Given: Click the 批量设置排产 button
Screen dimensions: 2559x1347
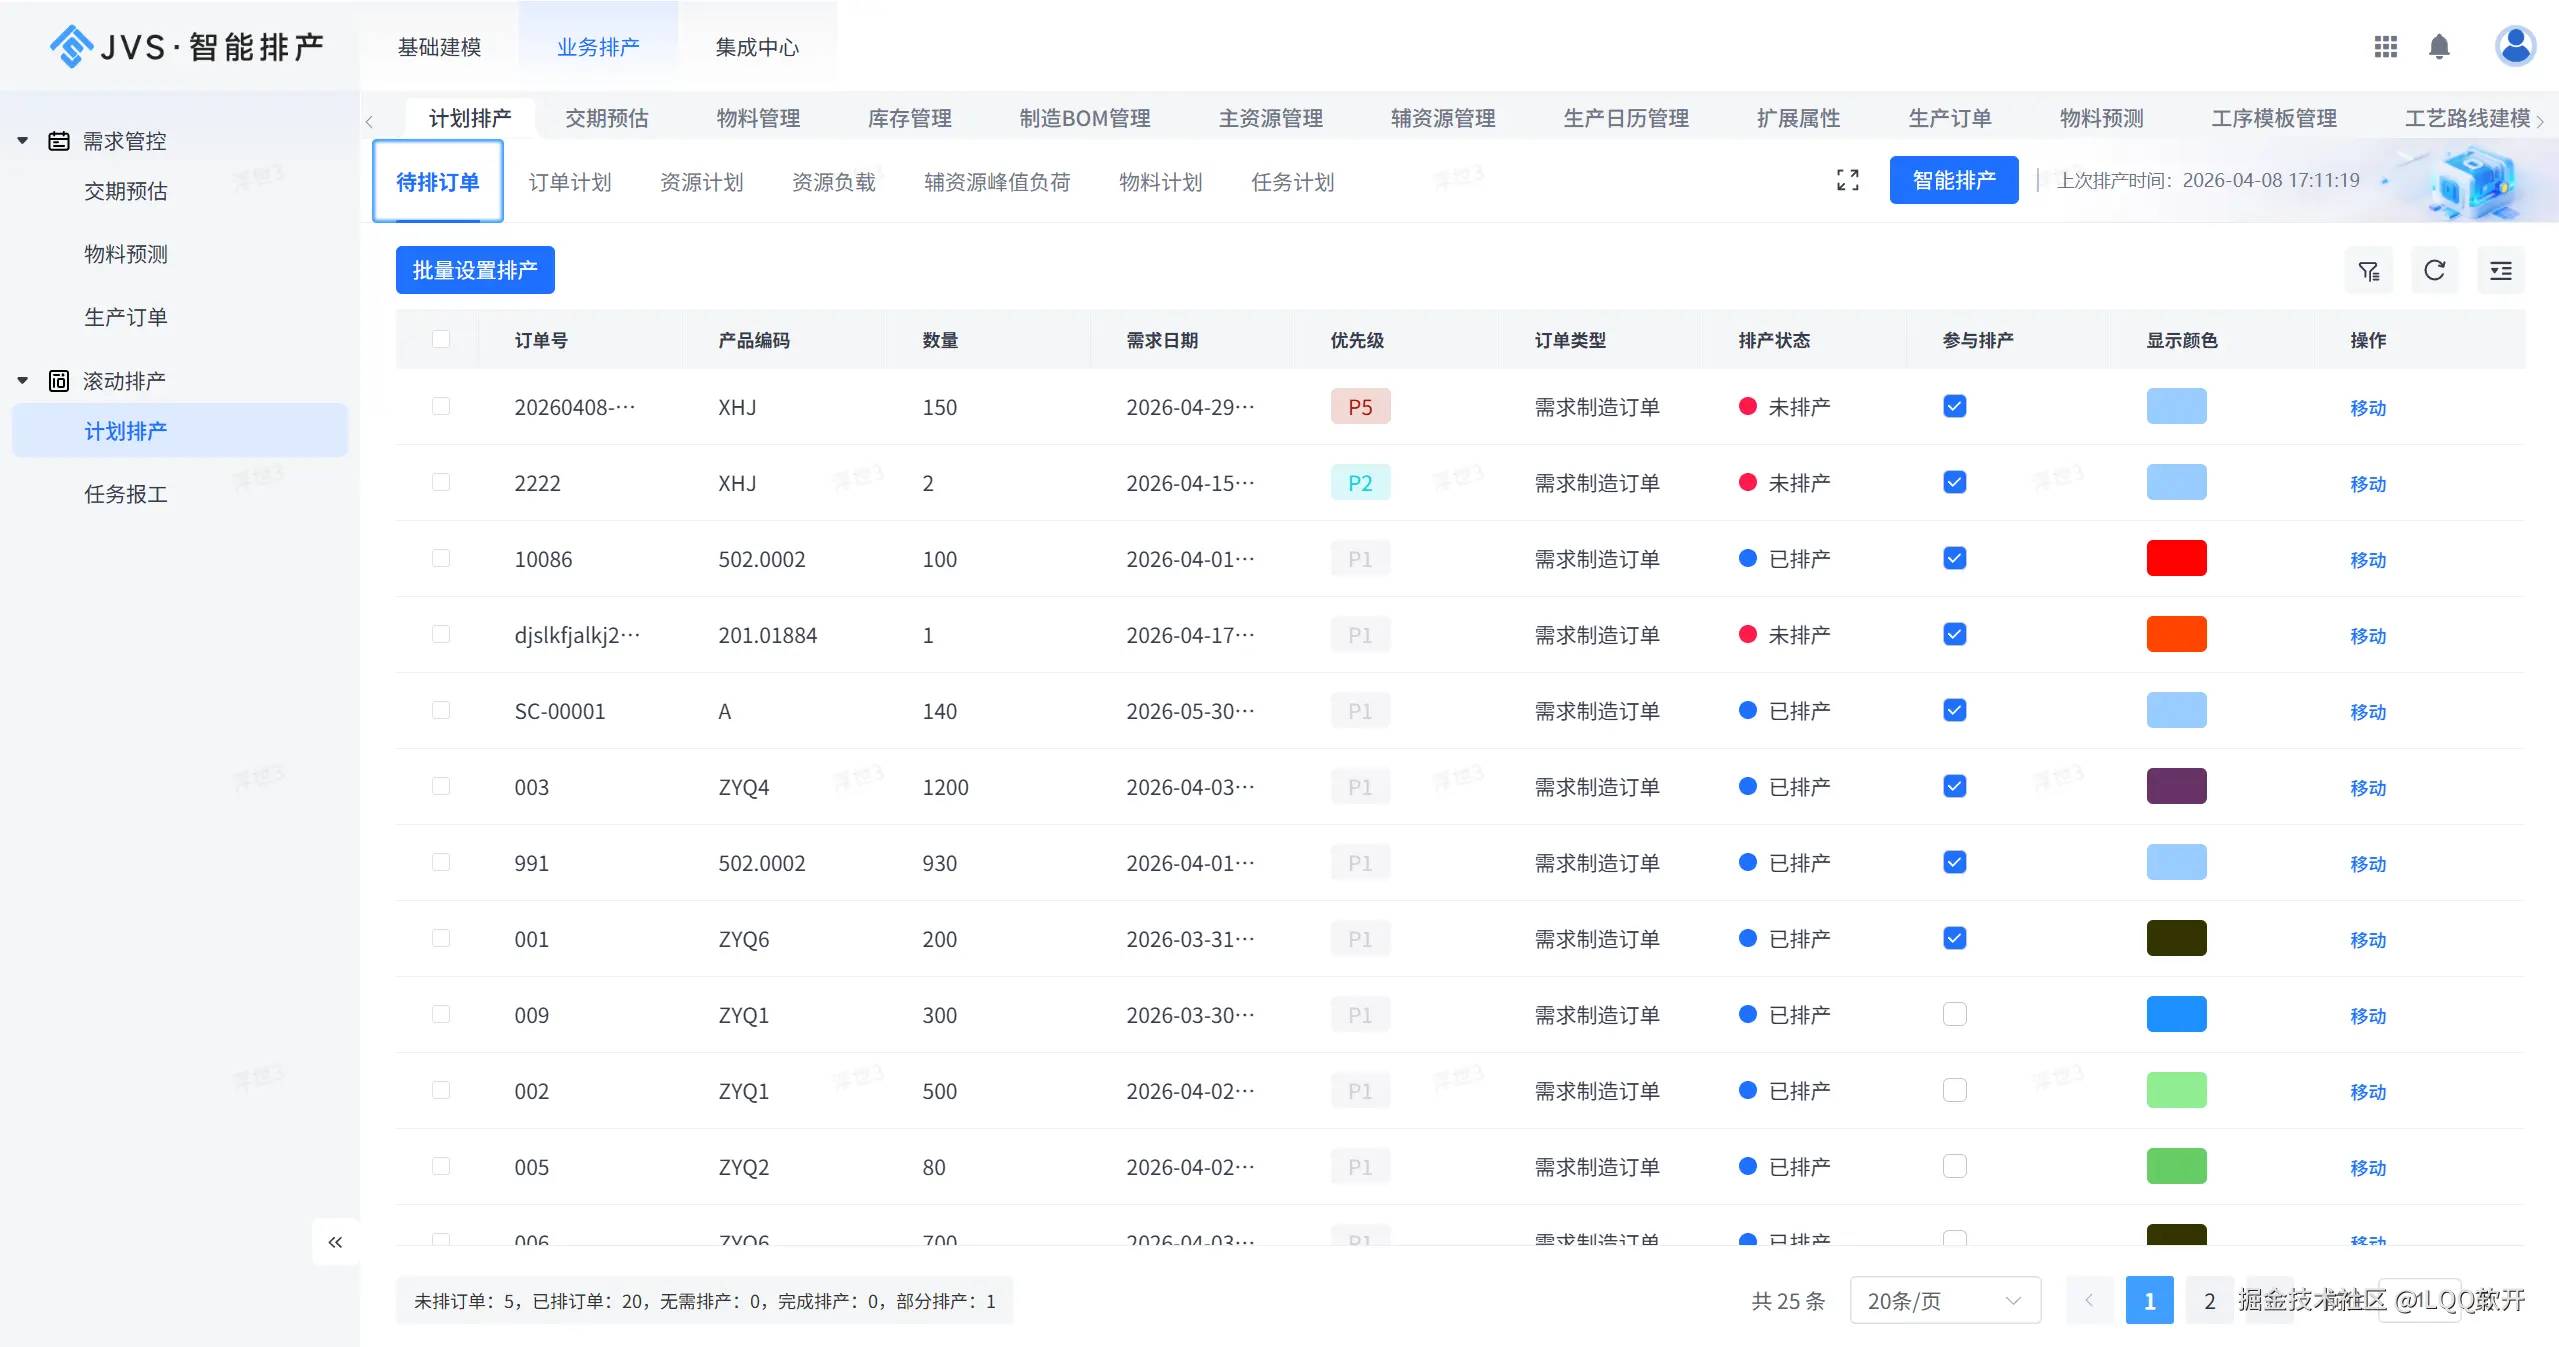Looking at the screenshot, I should (475, 270).
